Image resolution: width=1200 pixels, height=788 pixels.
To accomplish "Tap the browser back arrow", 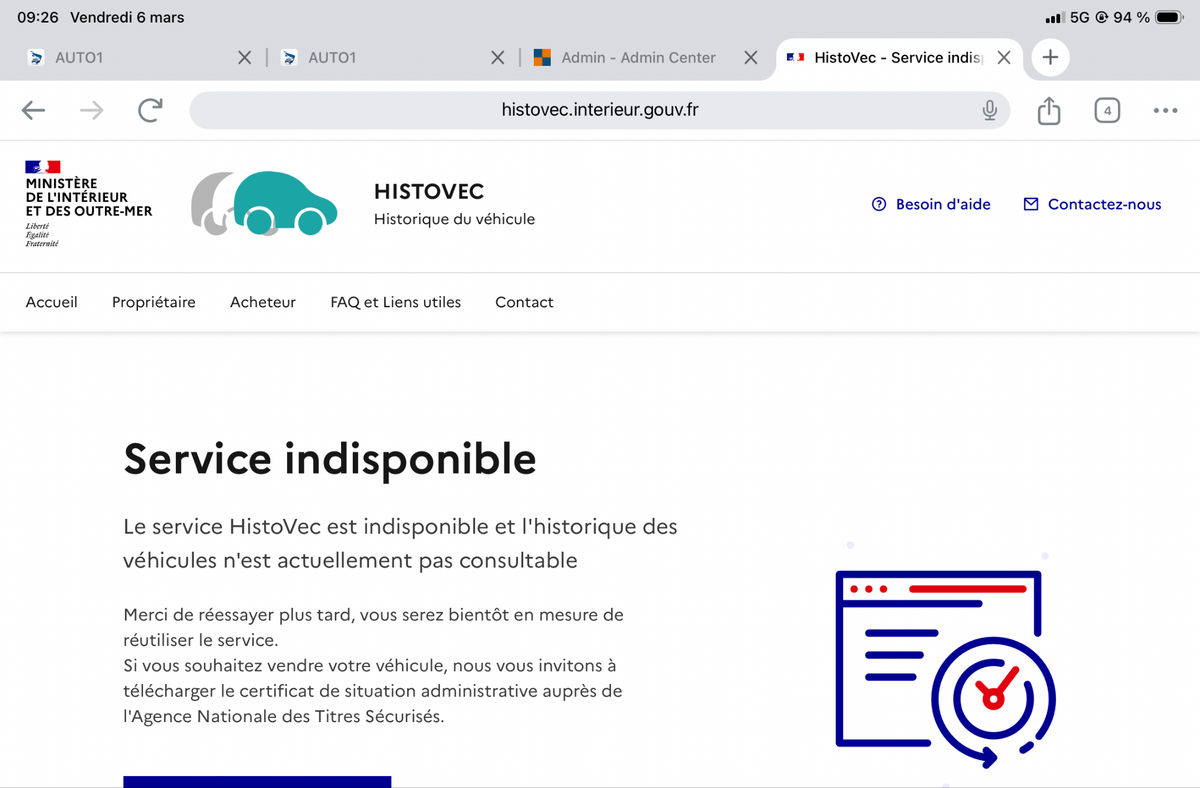I will coord(34,111).
